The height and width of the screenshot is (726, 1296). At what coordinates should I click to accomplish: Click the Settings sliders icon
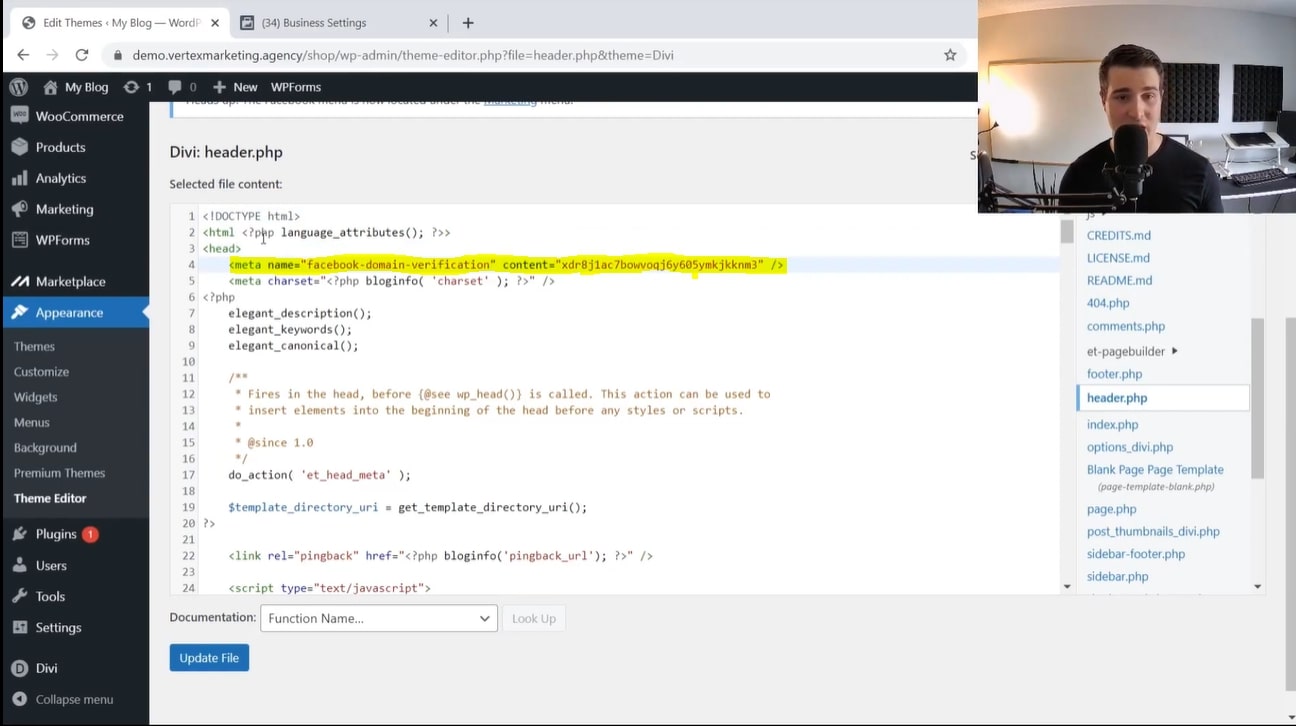coord(19,627)
